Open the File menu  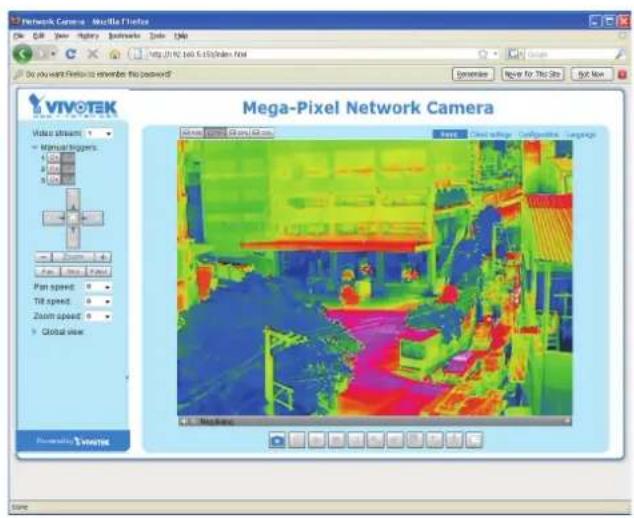coord(19,36)
